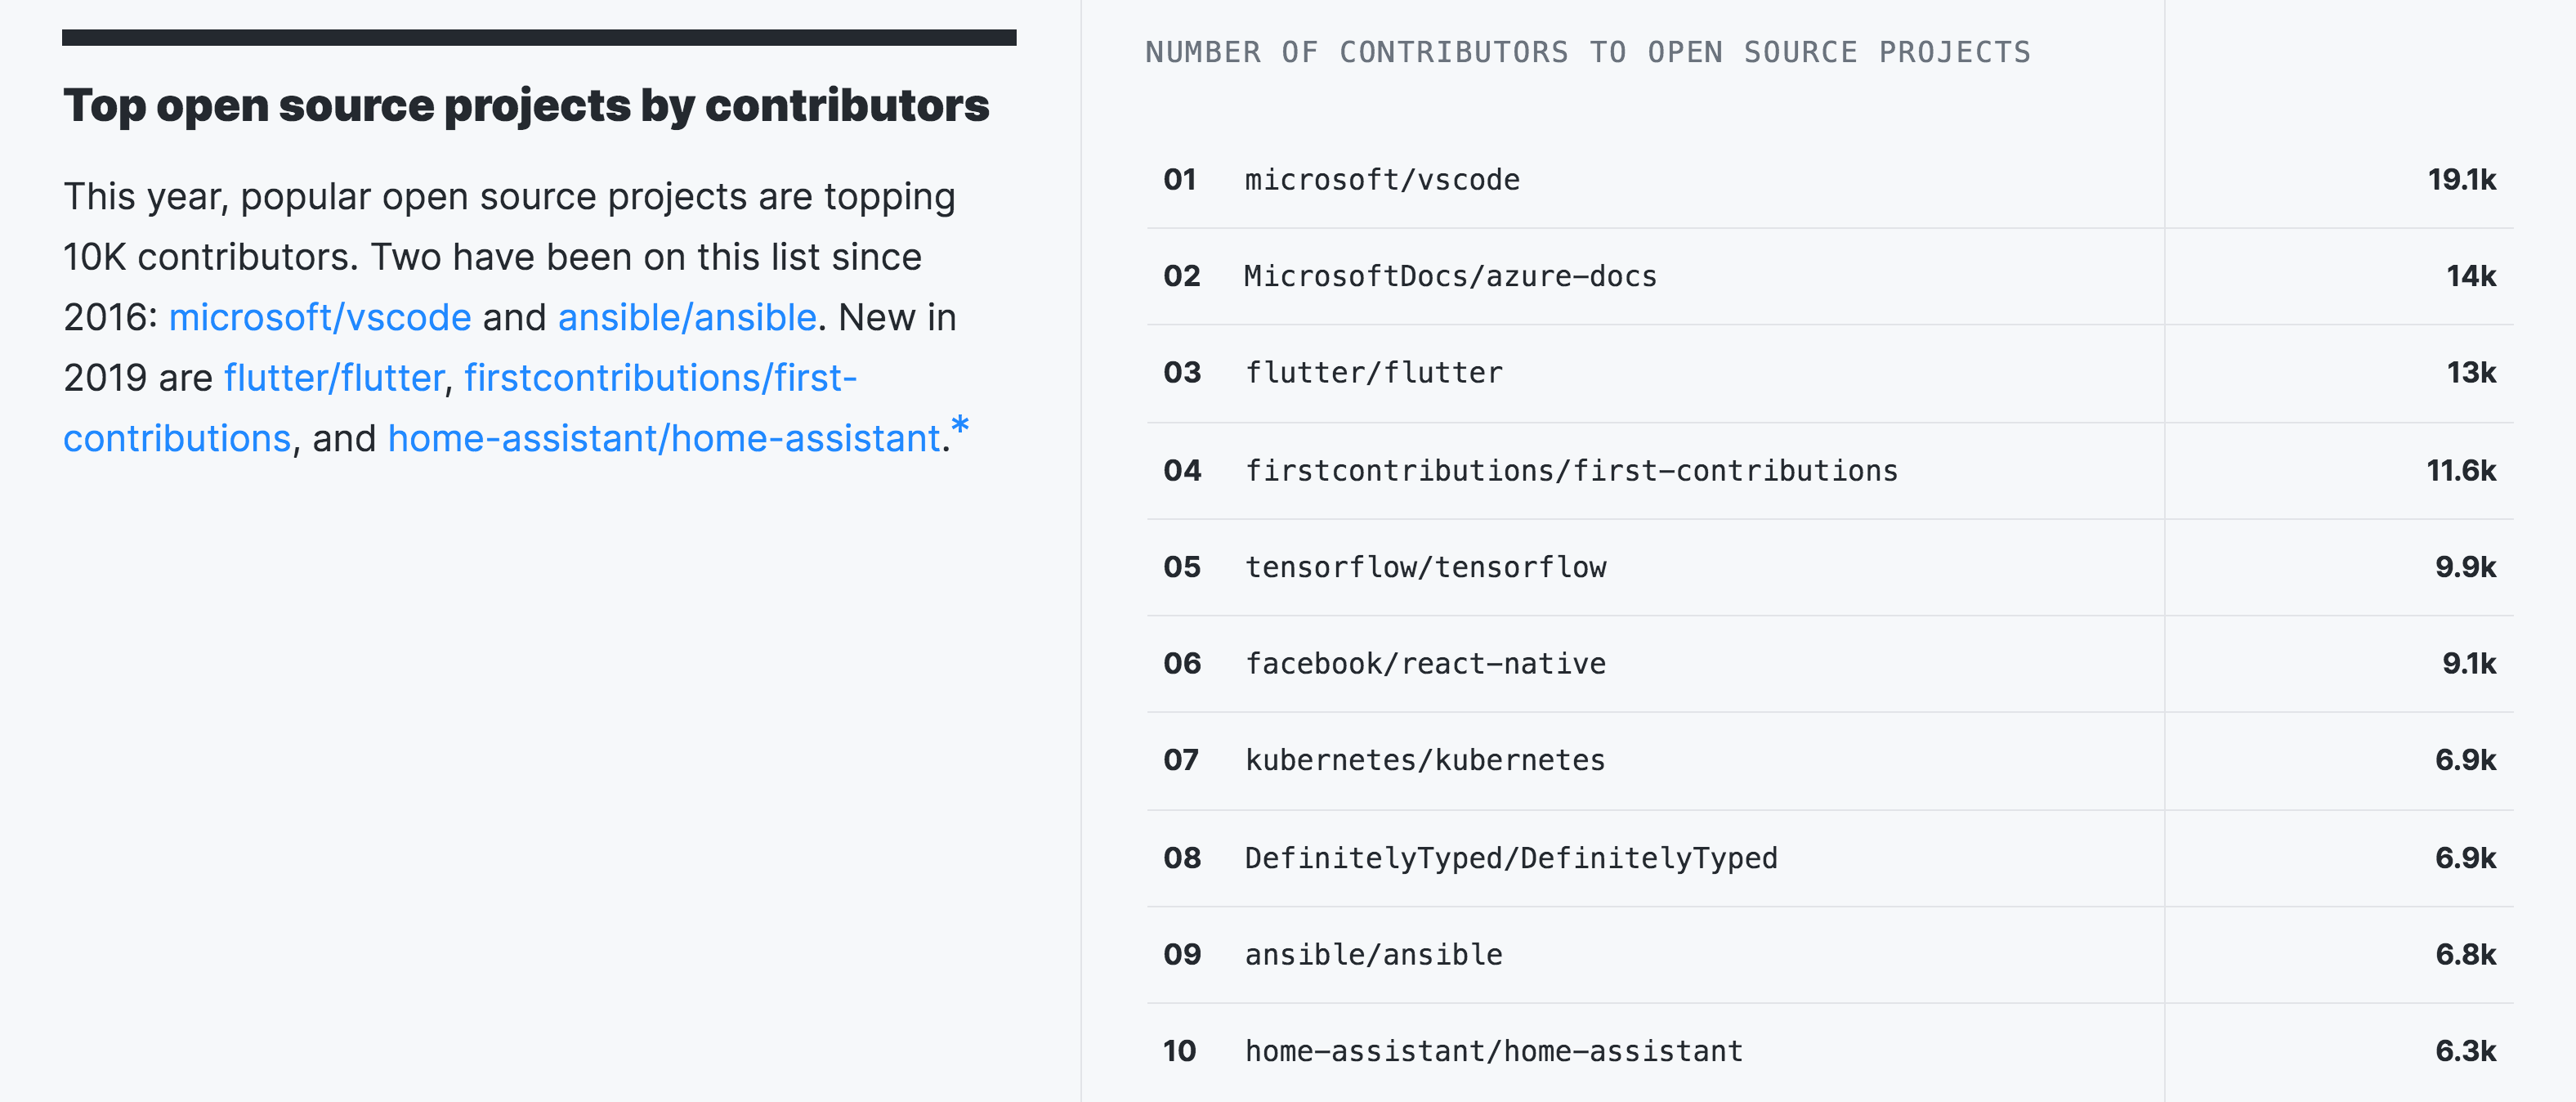Click the 11.6k contributors value
This screenshot has width=2576, height=1102.
tap(2459, 471)
